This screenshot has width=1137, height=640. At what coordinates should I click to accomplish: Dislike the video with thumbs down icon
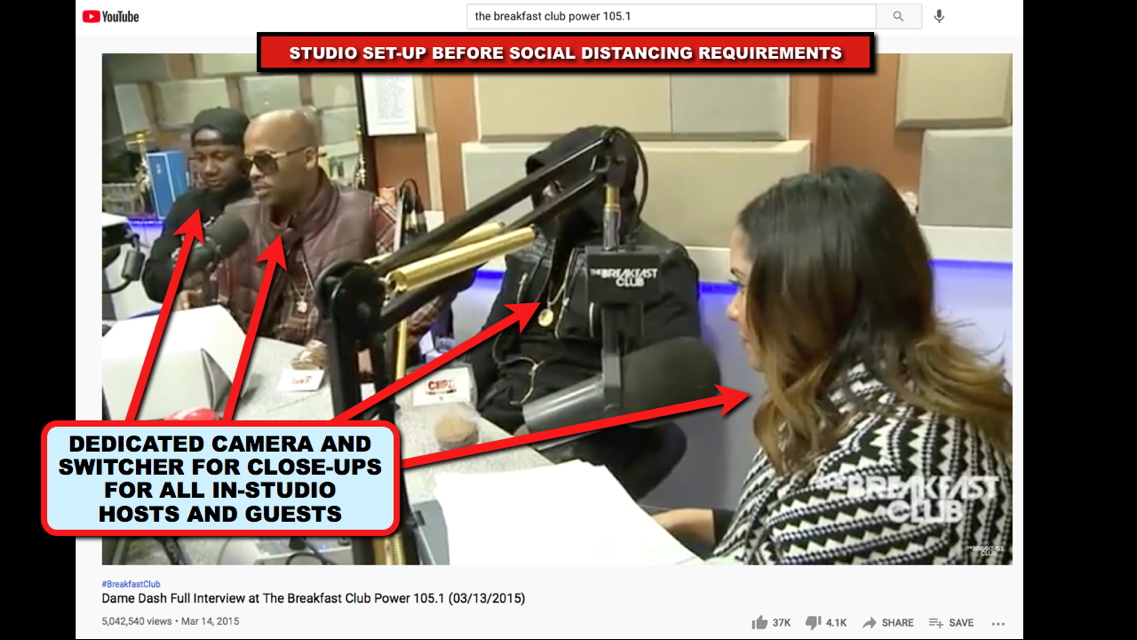(x=813, y=623)
